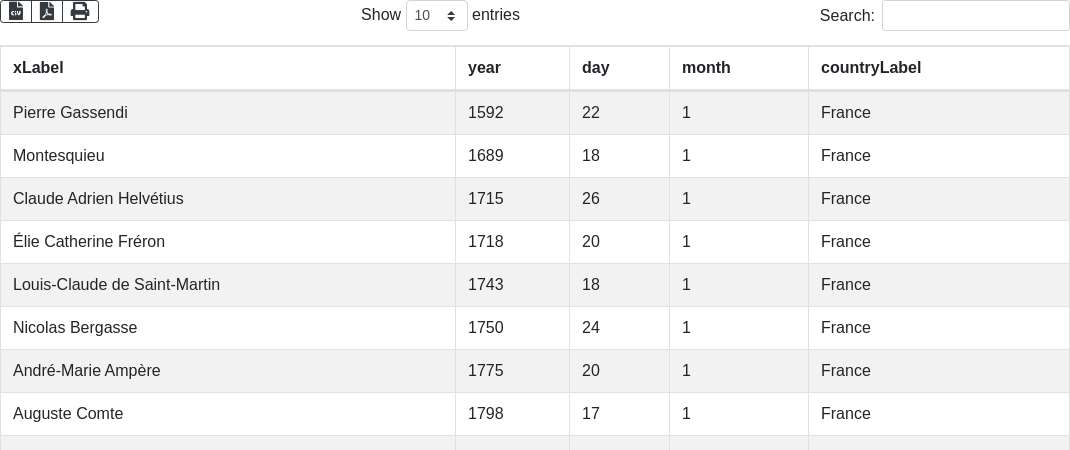This screenshot has width=1070, height=450.
Task: Select André-Marie Ampère entry
Action: 535,371
